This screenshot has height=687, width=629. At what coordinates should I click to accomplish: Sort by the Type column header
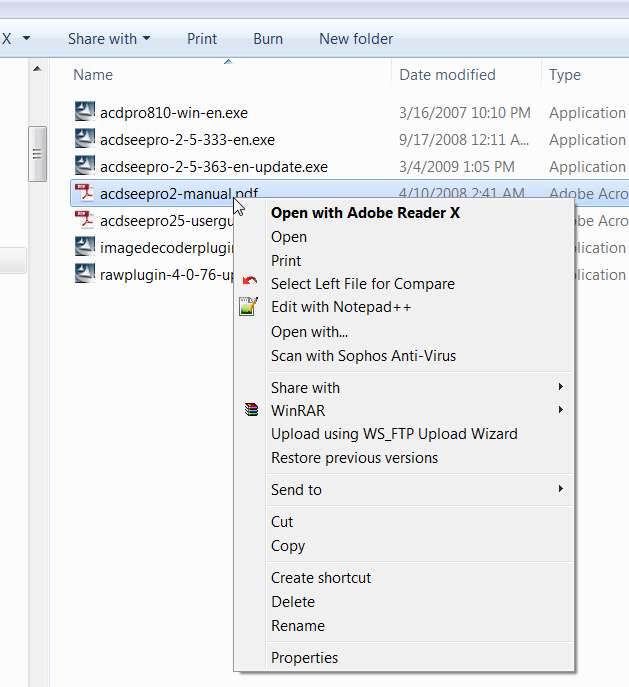565,75
